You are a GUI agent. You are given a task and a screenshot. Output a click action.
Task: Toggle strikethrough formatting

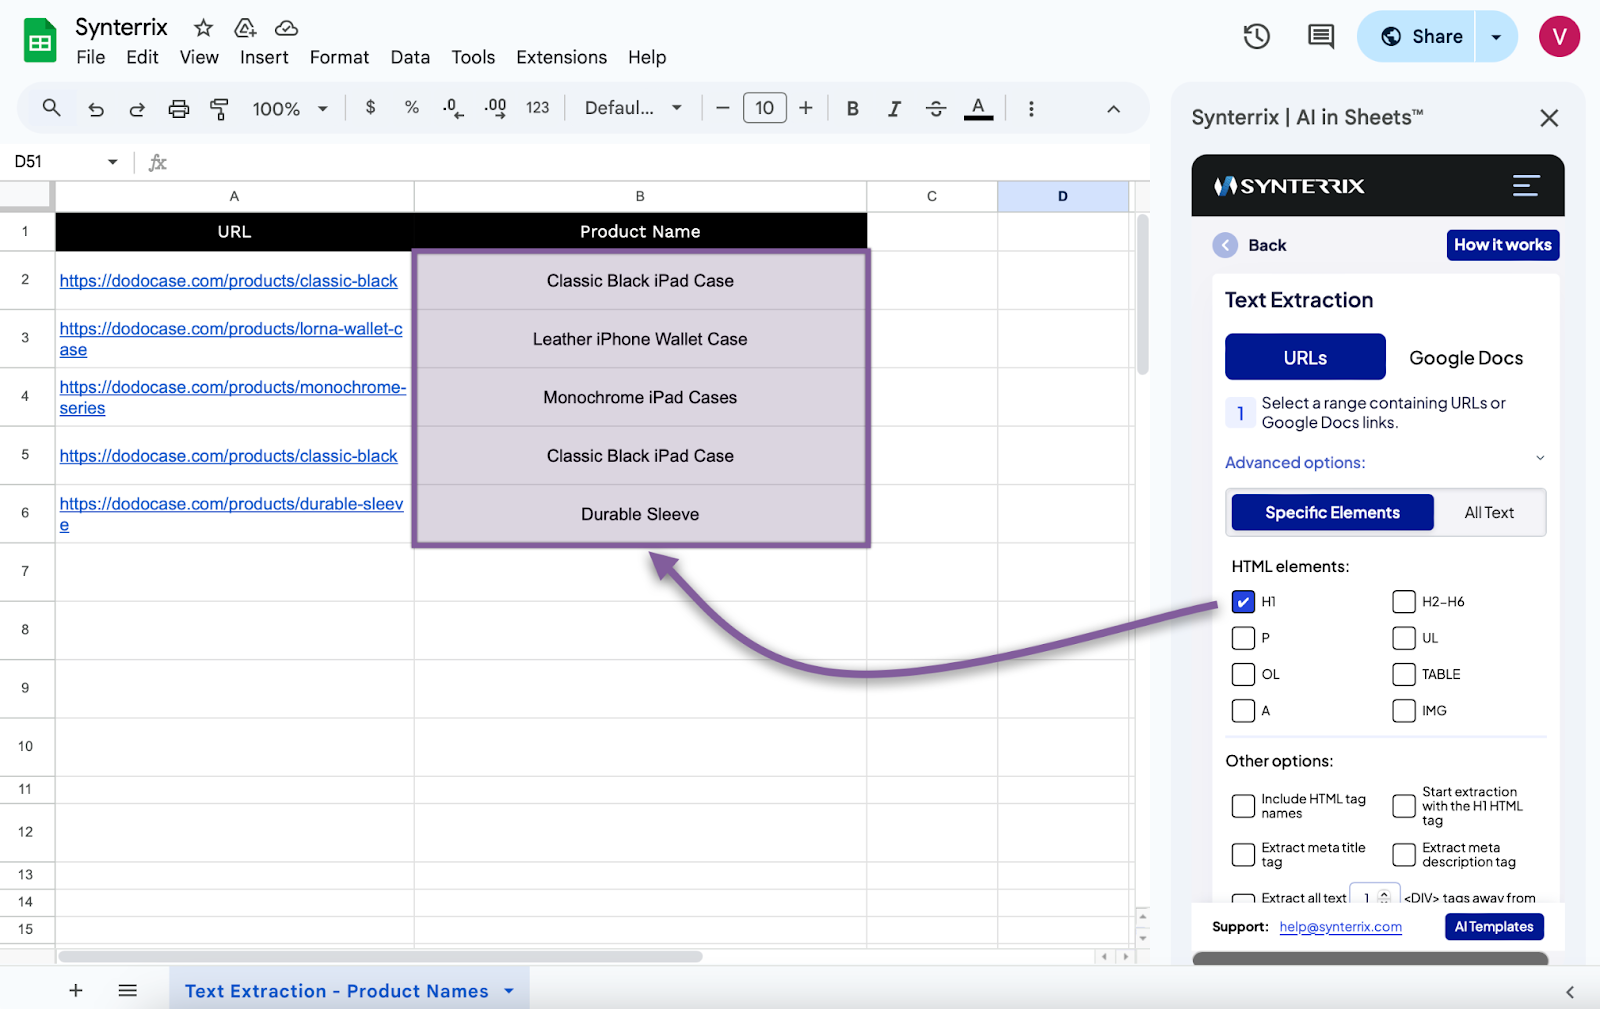(x=936, y=109)
